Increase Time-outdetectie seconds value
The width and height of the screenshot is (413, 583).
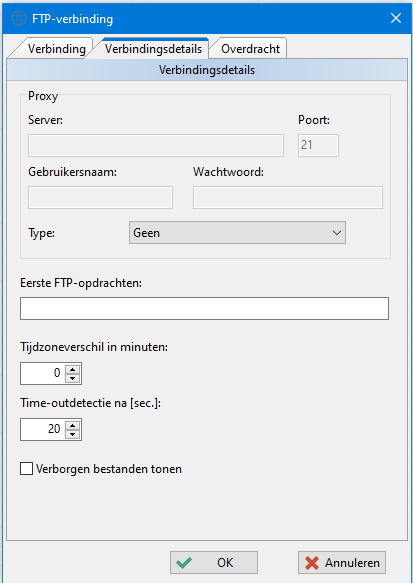(72, 425)
